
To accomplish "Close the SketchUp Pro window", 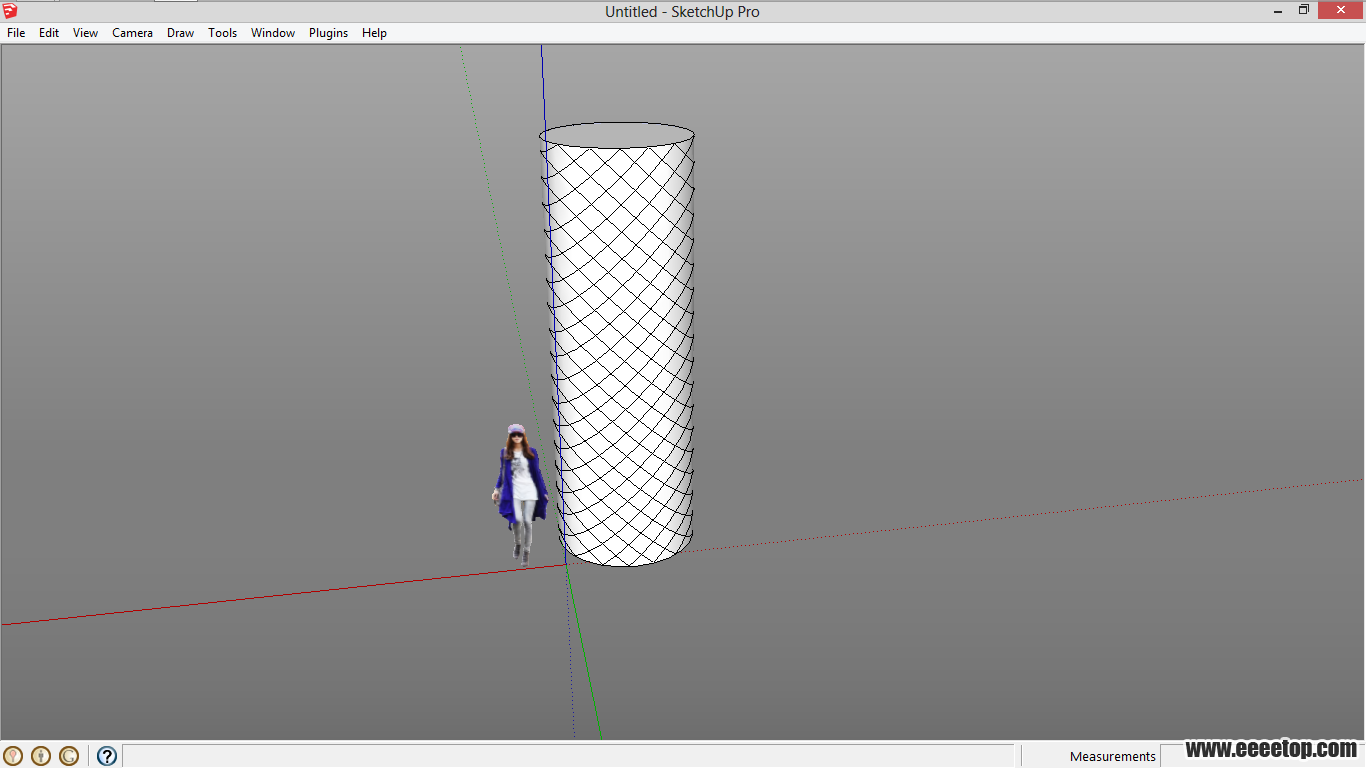I will [x=1341, y=10].
